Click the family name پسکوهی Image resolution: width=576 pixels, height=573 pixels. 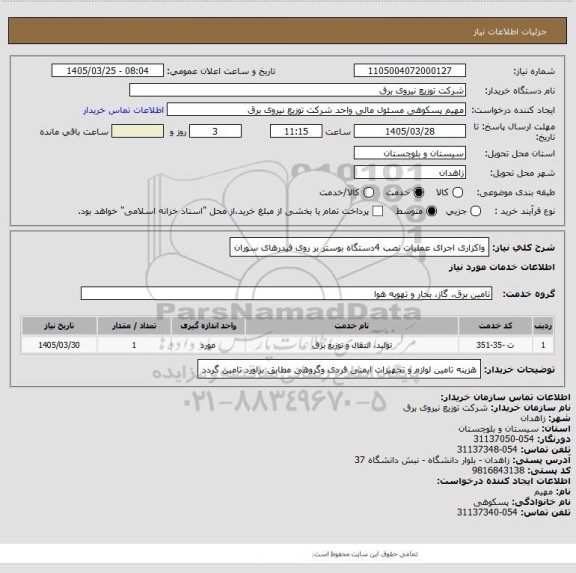(491, 502)
